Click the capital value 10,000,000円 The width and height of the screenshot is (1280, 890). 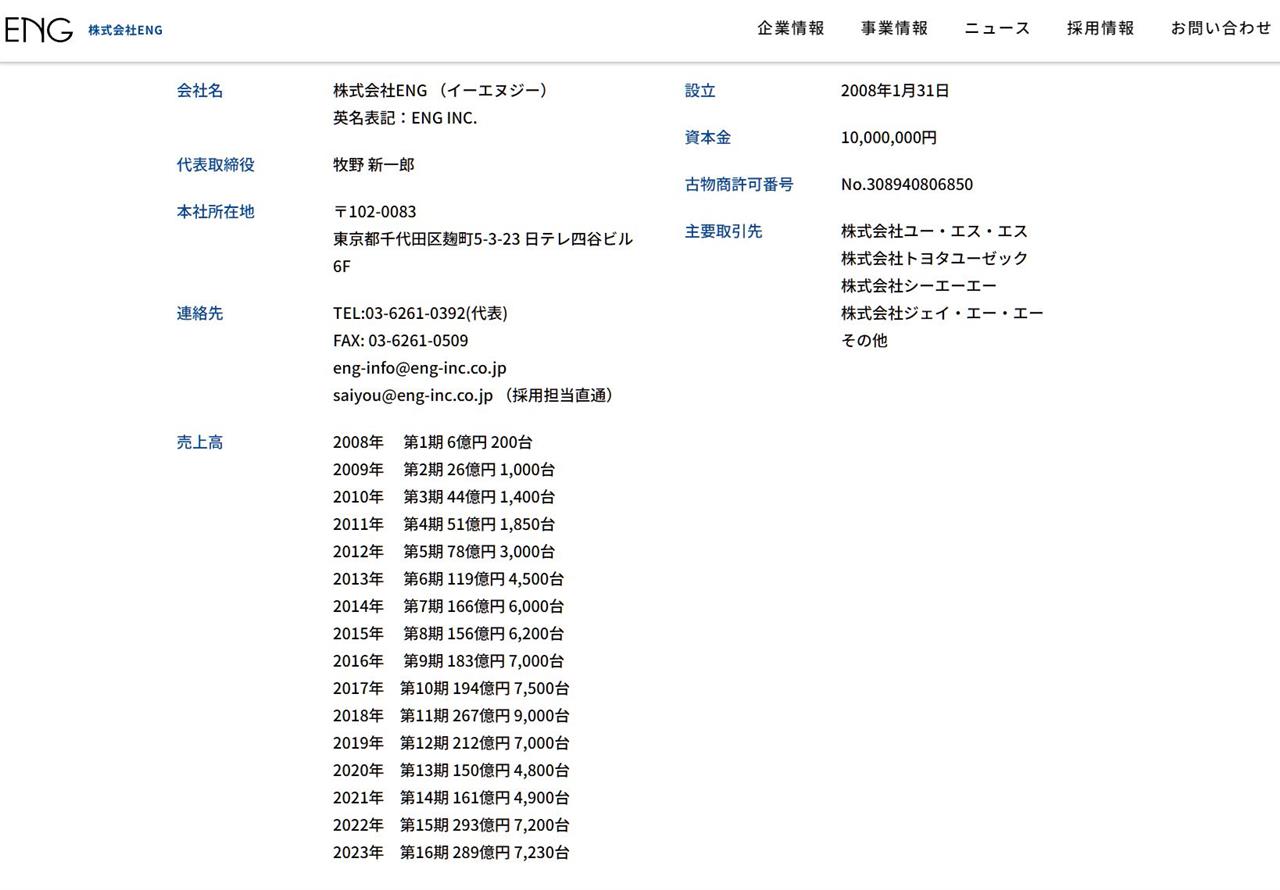pyautogui.click(x=889, y=137)
